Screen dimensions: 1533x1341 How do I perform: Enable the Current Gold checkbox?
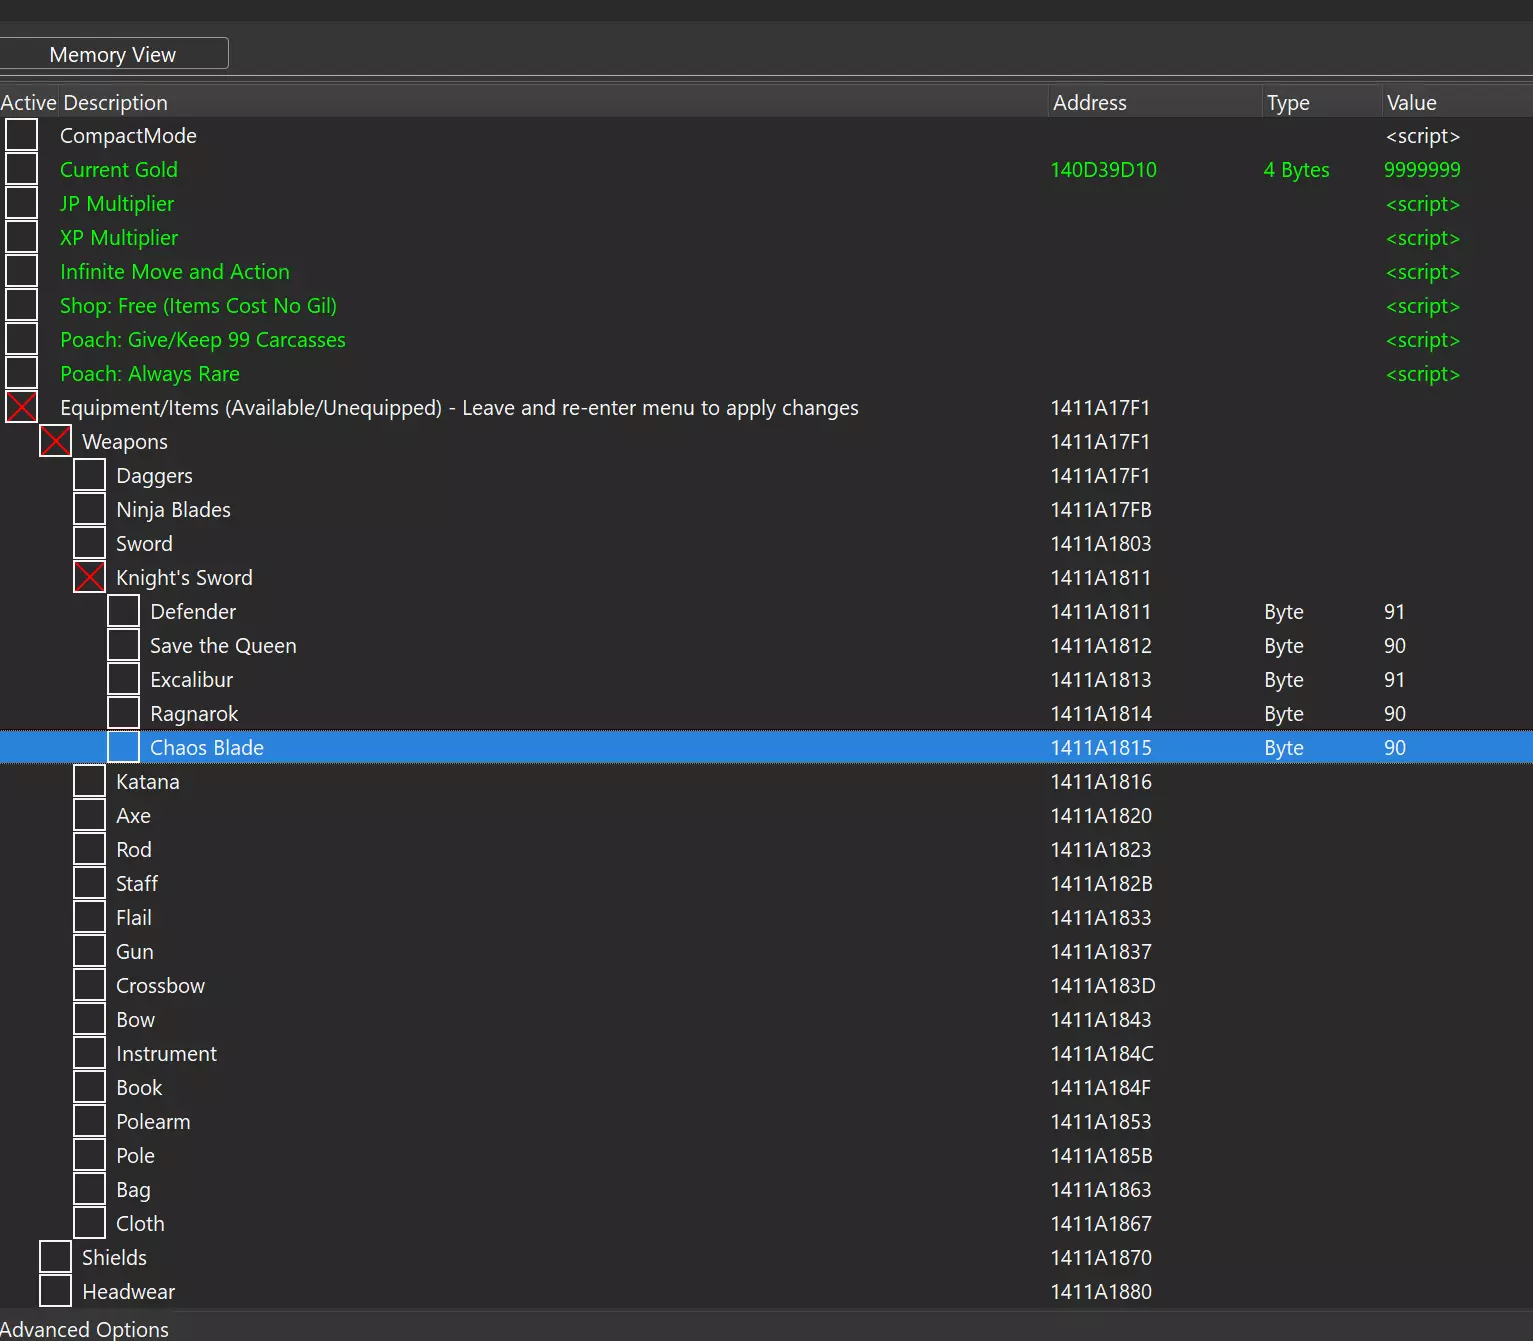tap(22, 170)
